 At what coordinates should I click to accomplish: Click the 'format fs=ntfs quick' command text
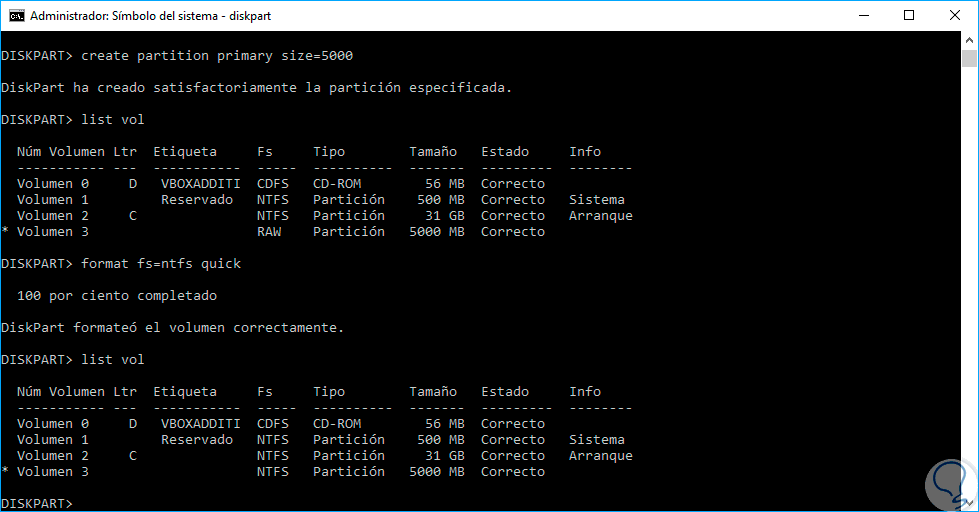(x=161, y=263)
